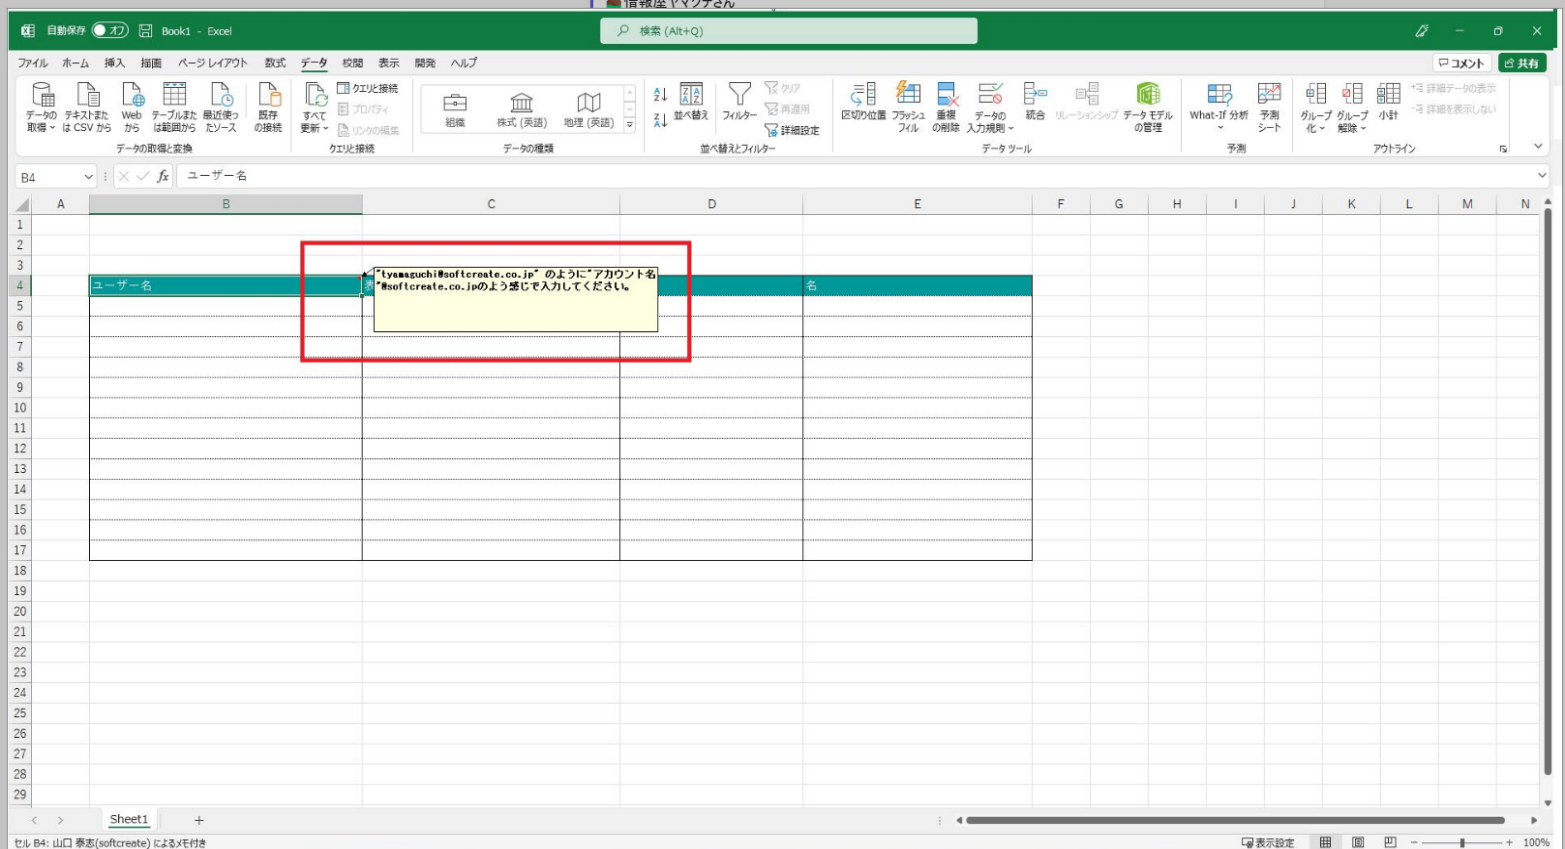The height and width of the screenshot is (849, 1565).
Task: Create a Forecast Sheet (予測シート)
Action: pos(1269,107)
